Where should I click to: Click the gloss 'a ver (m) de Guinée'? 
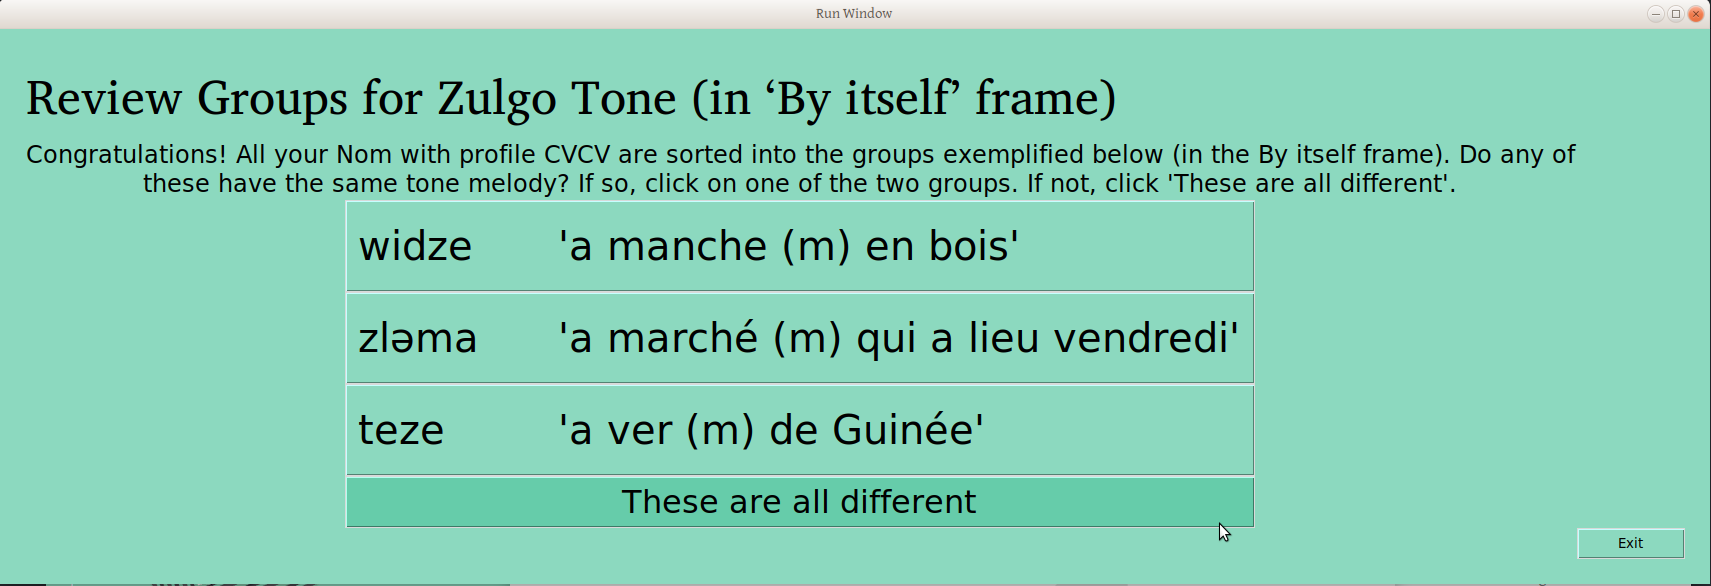[771, 430]
